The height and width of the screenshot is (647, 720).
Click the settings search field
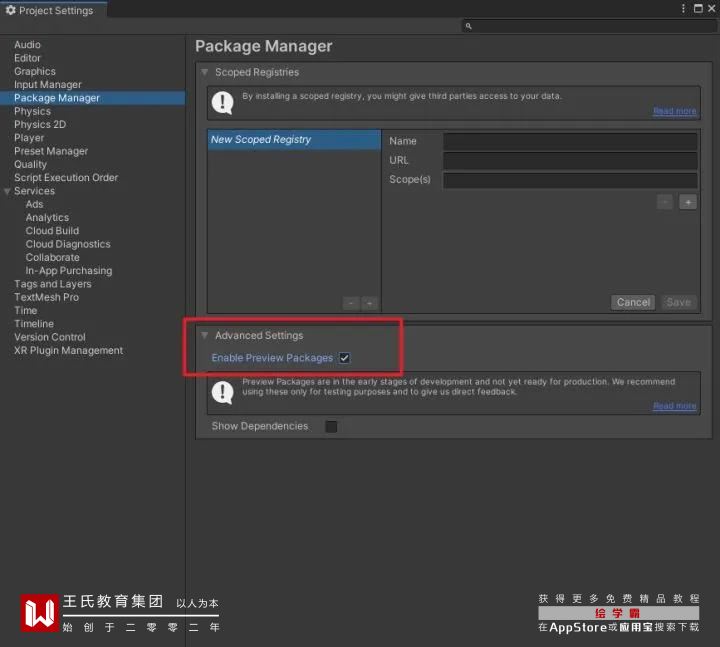click(x=589, y=26)
